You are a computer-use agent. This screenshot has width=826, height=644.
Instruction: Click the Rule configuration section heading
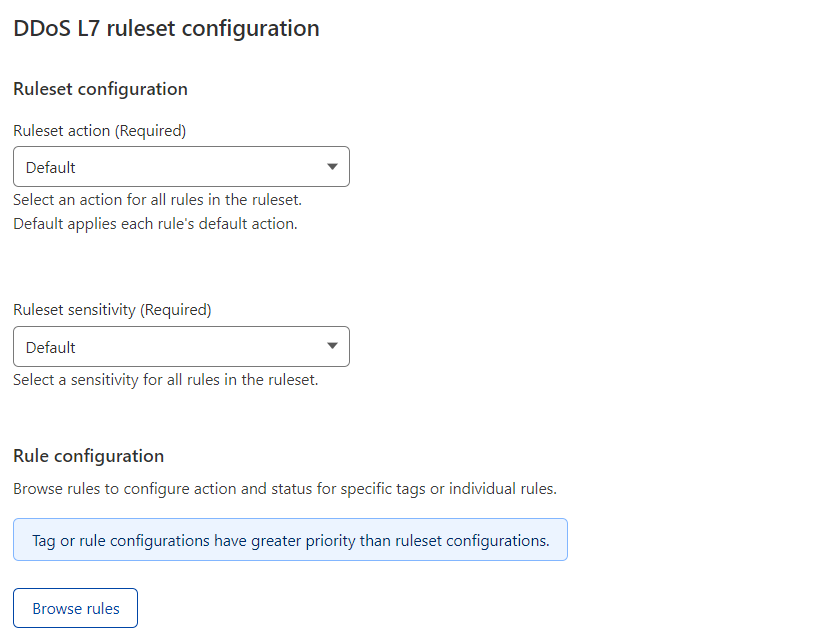coord(88,455)
